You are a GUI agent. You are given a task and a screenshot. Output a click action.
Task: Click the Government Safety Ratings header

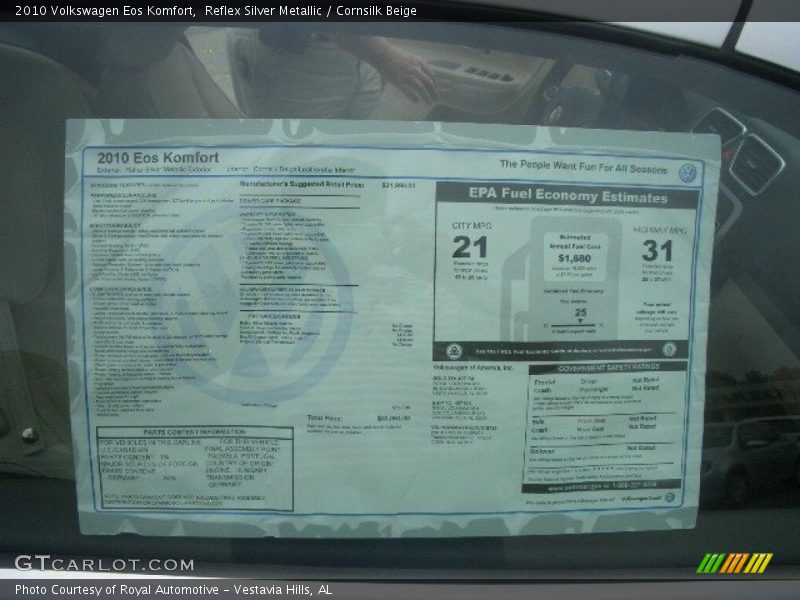608,367
